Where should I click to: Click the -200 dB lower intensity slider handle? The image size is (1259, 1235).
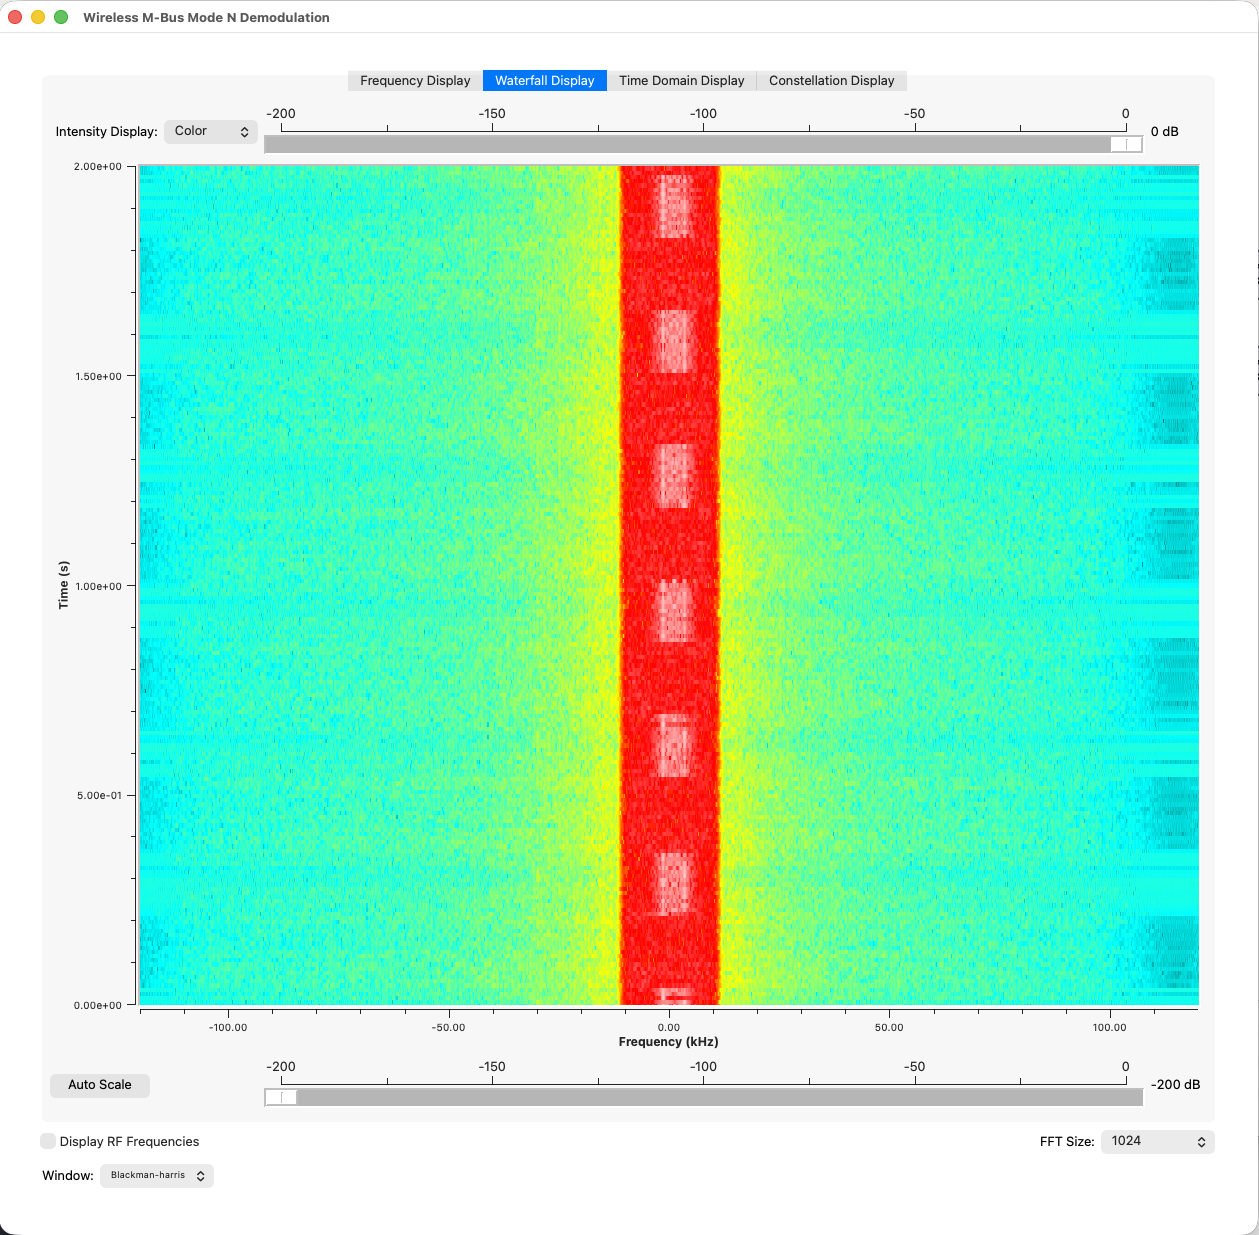pos(280,1097)
